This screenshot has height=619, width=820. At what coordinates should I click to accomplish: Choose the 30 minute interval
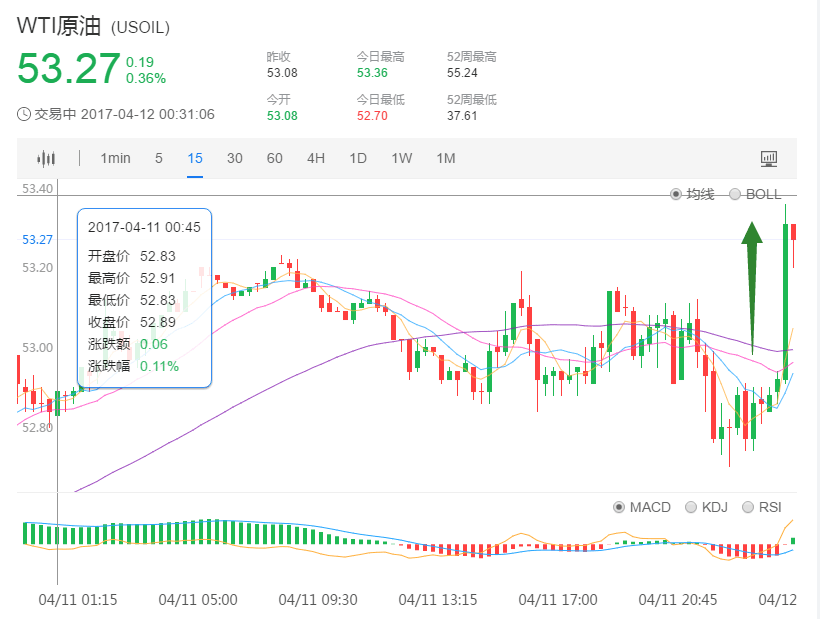tap(235, 158)
